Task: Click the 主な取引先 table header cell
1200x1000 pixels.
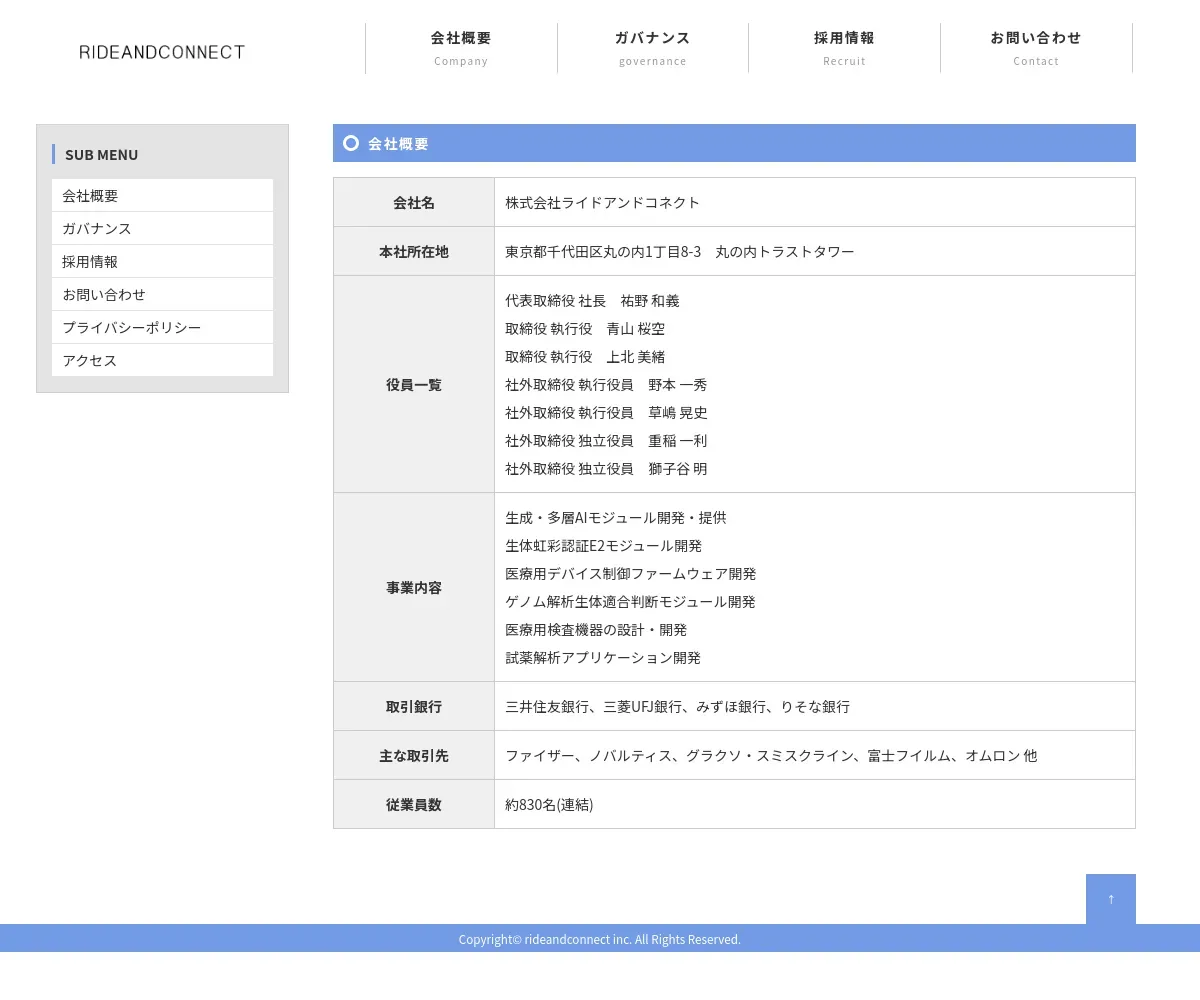Action: [414, 755]
